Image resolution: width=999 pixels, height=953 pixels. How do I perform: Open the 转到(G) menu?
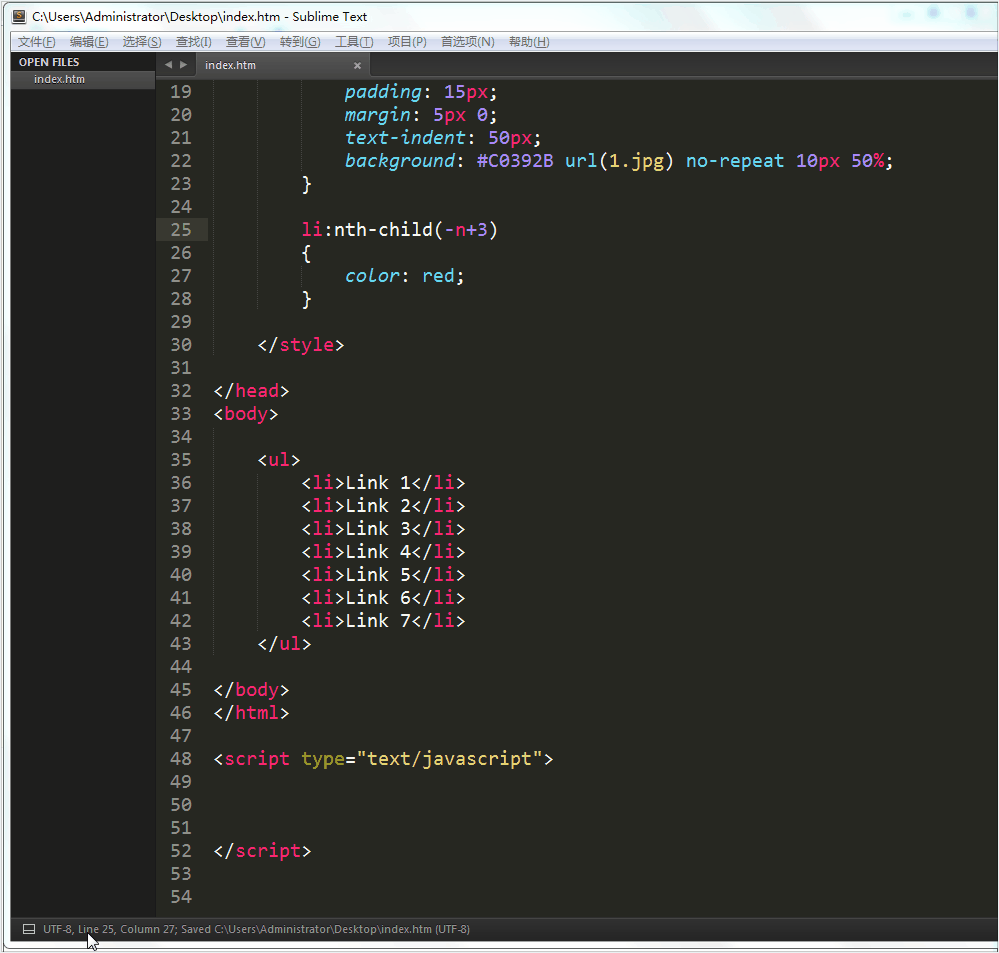click(x=300, y=42)
